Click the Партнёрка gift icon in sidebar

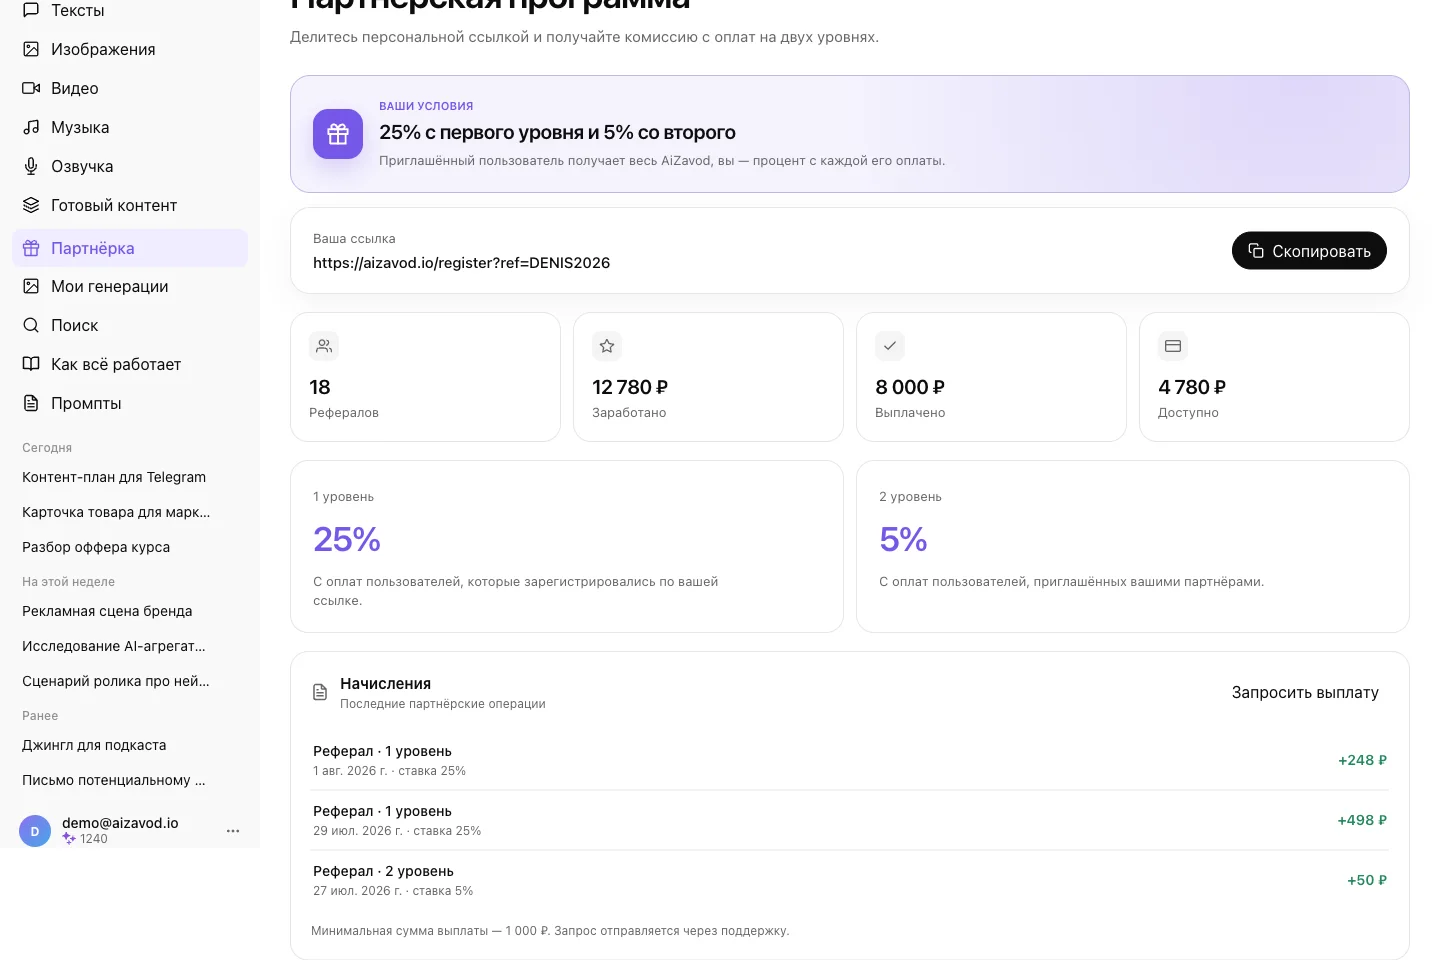pos(31,248)
